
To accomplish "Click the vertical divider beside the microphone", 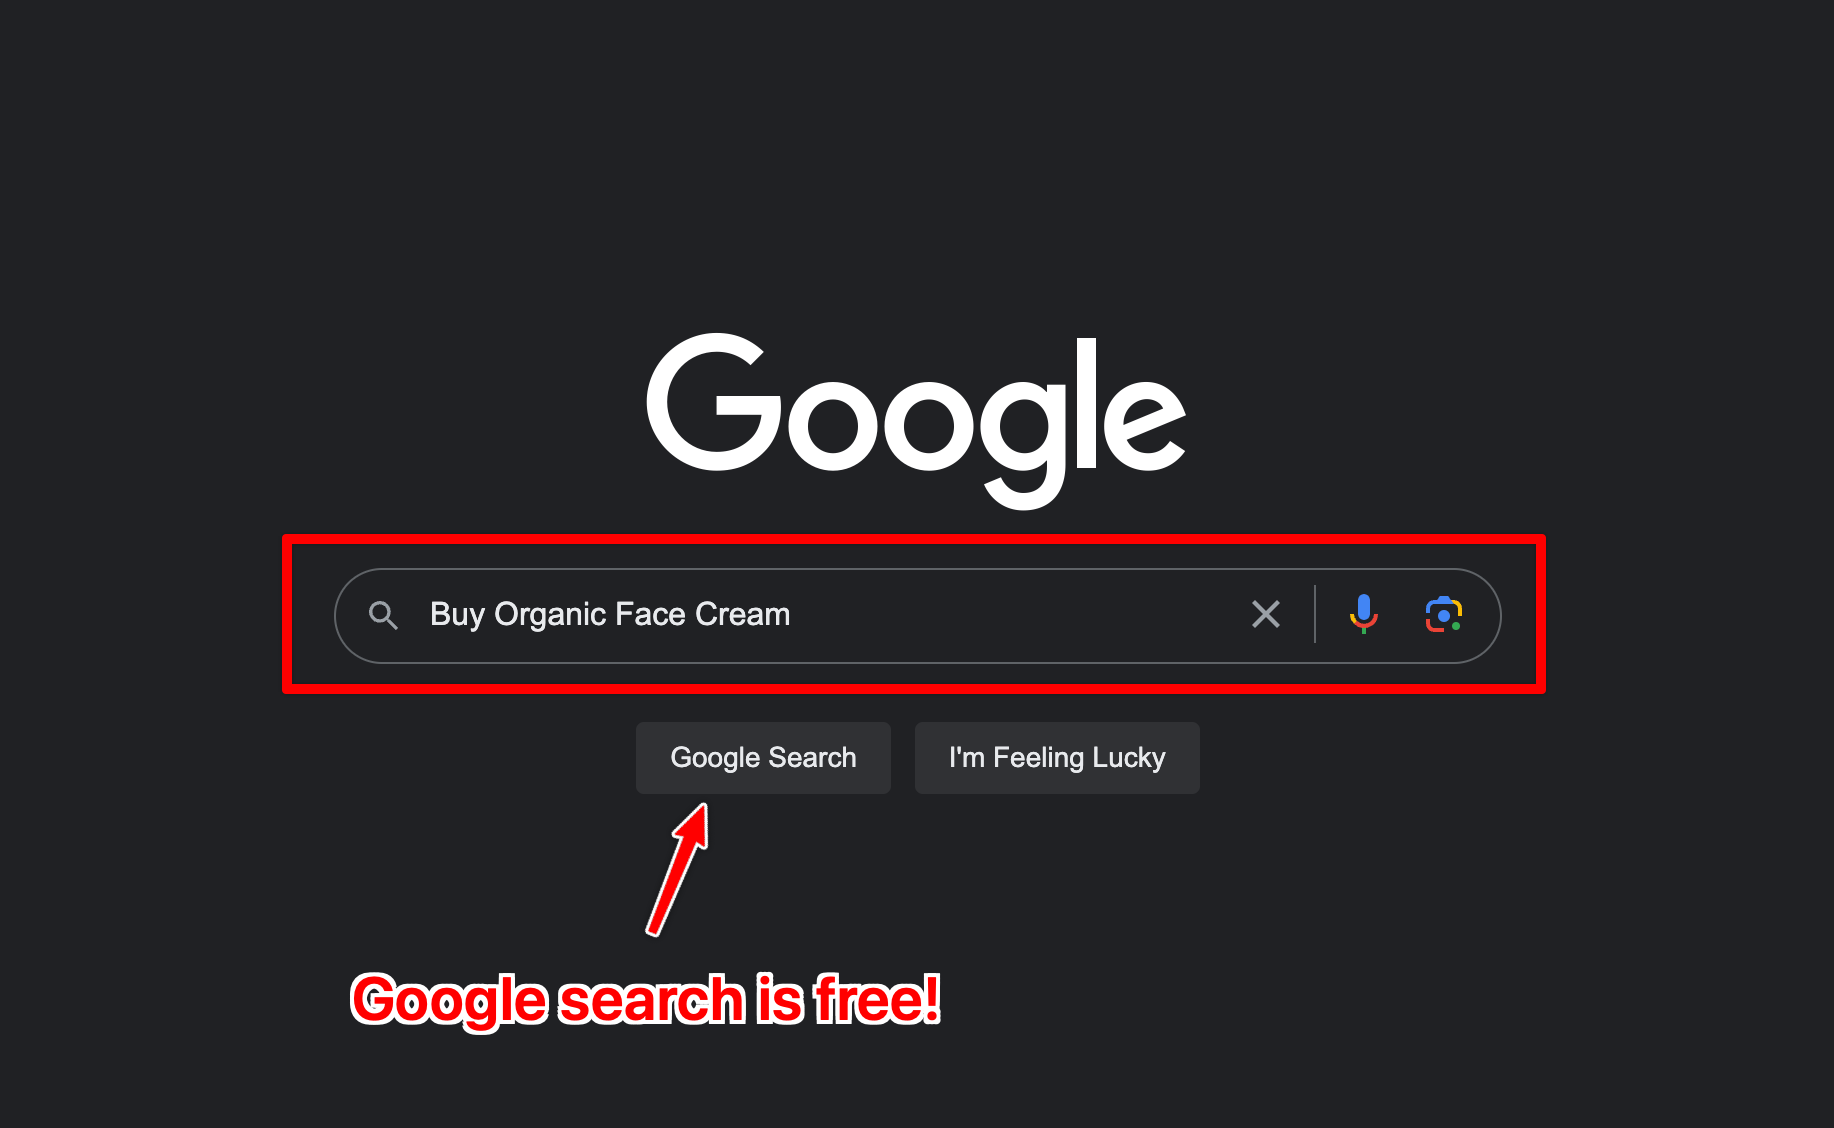I will pos(1315,614).
